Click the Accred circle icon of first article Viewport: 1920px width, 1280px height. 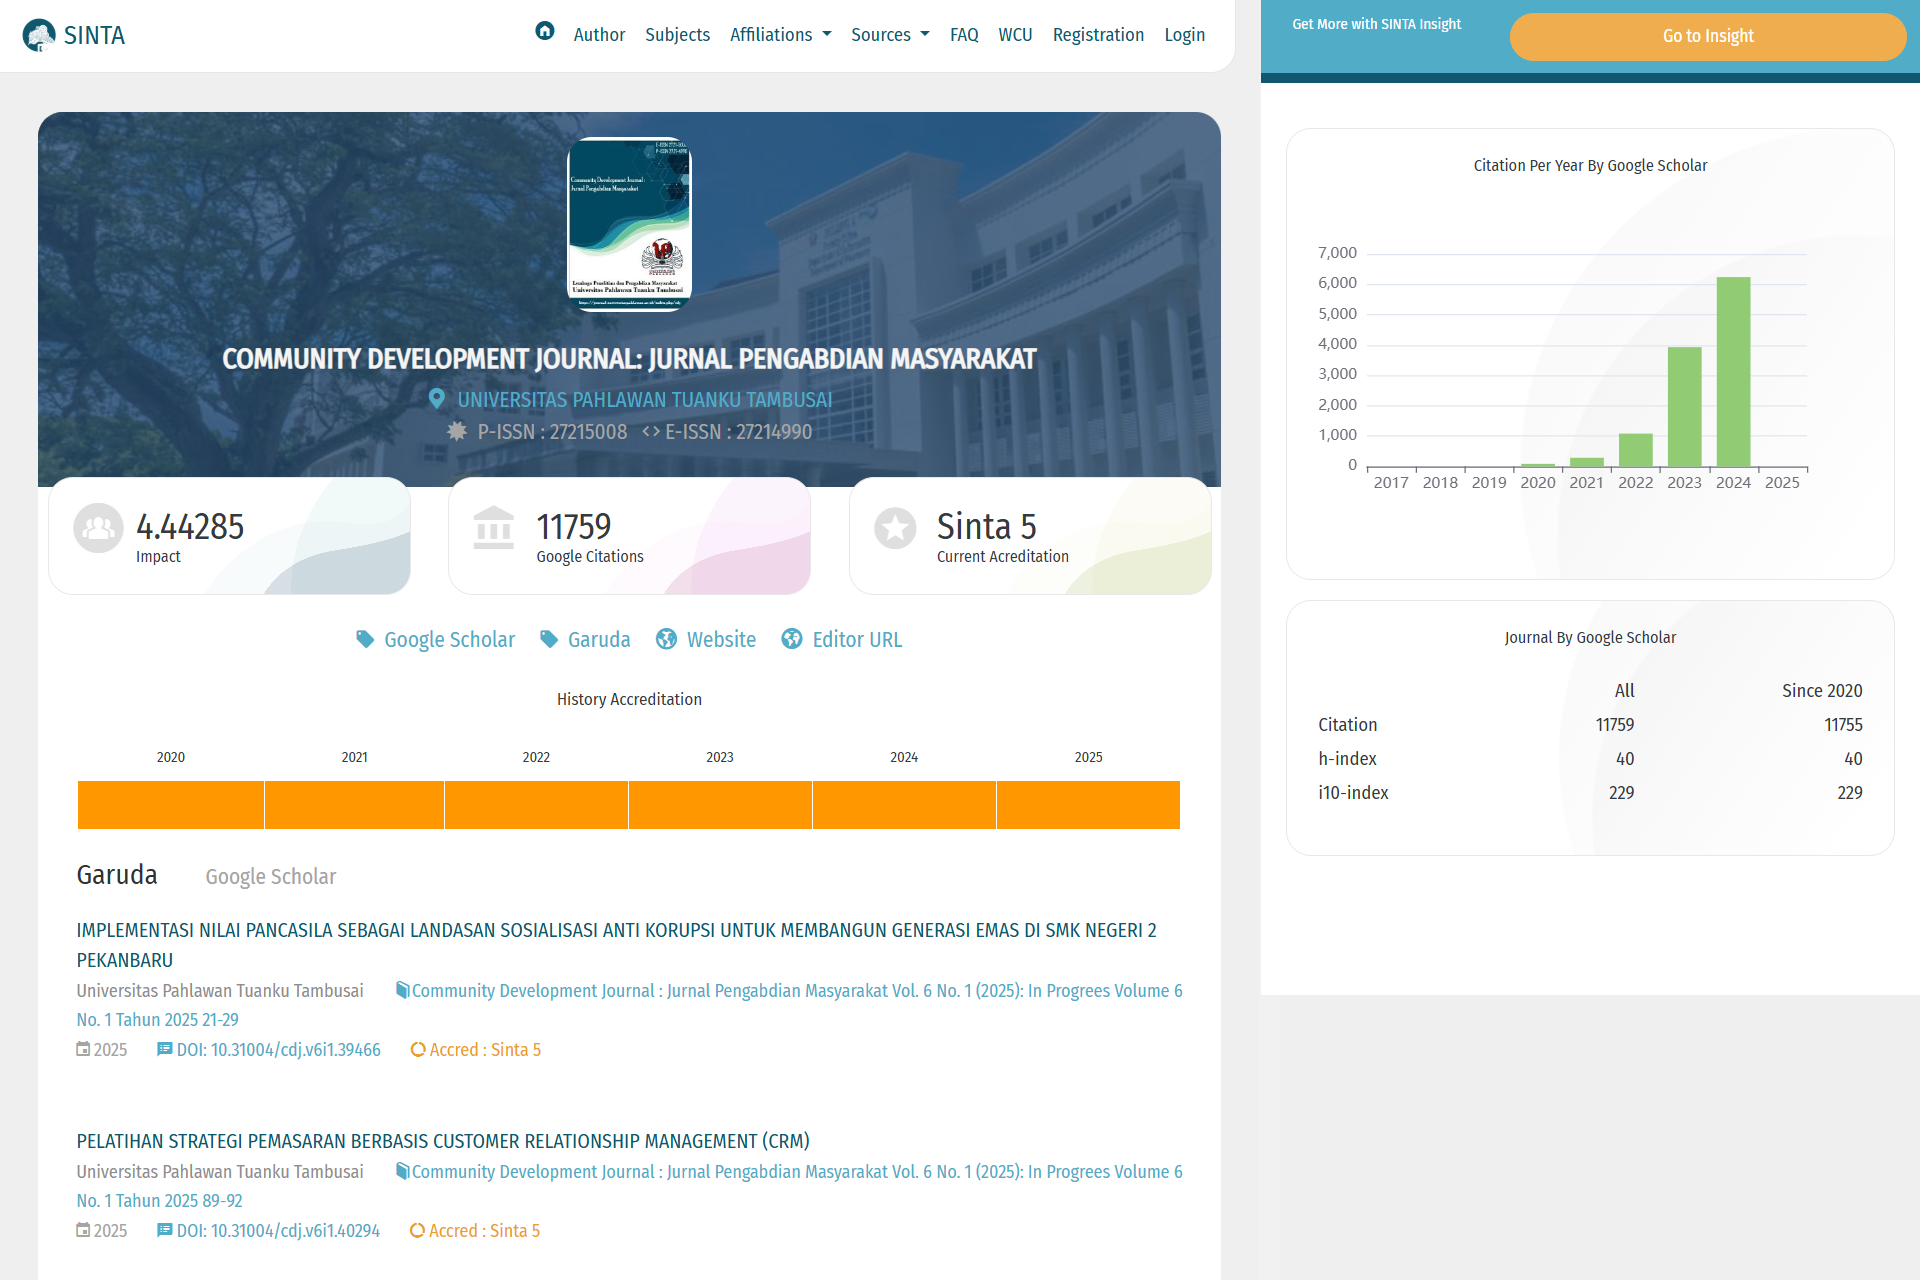click(x=418, y=1049)
